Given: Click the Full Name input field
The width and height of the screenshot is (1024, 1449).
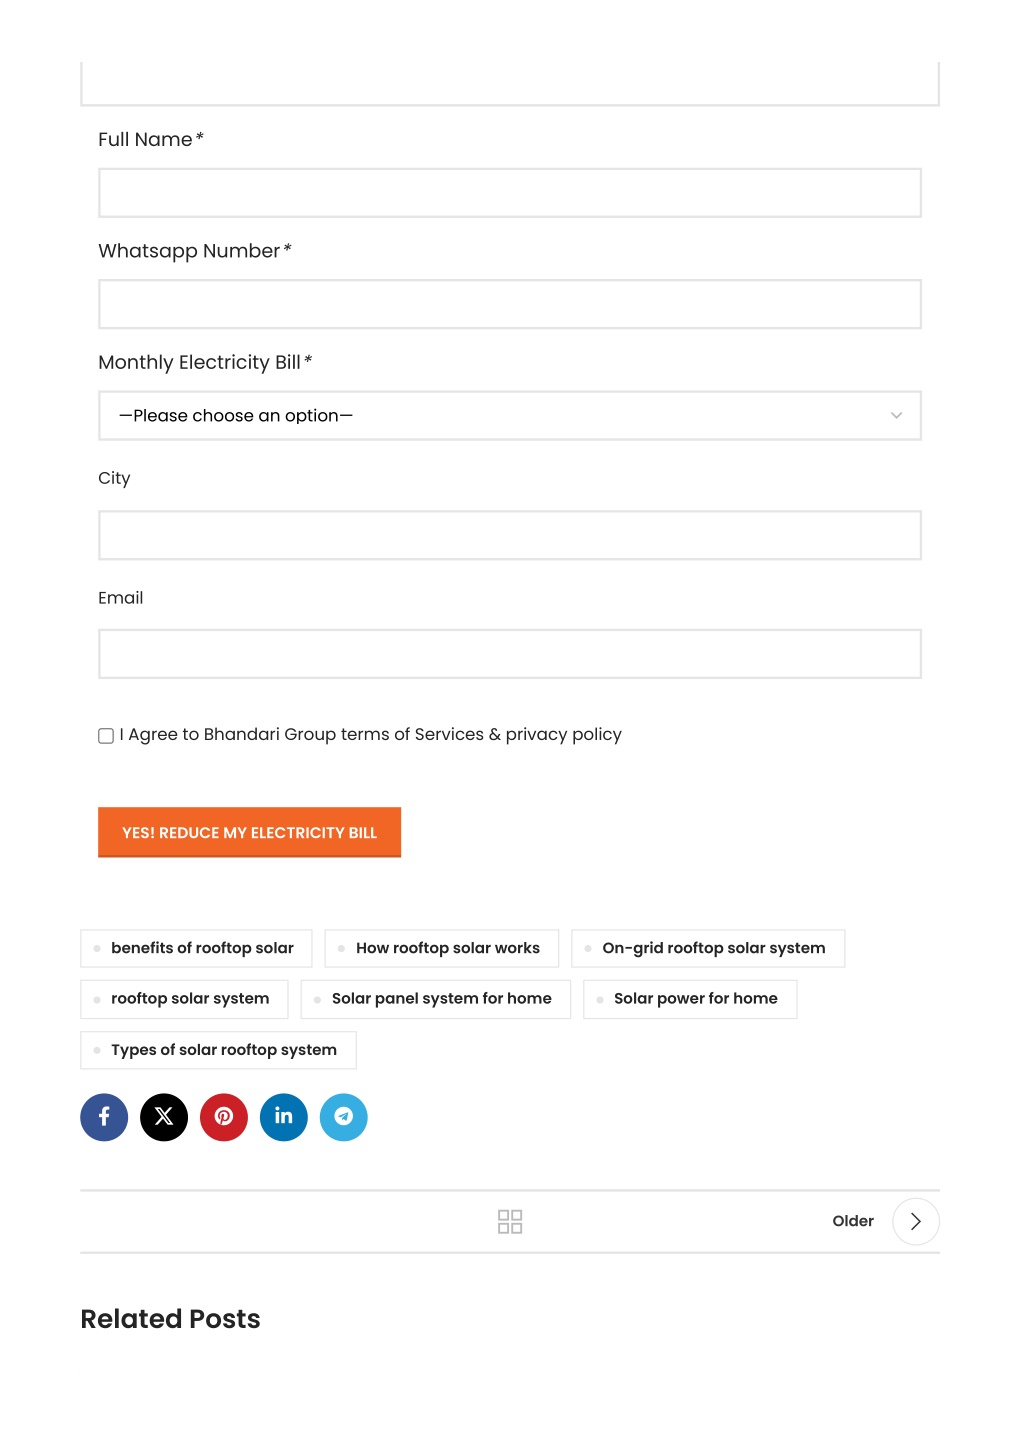Looking at the screenshot, I should (x=509, y=193).
